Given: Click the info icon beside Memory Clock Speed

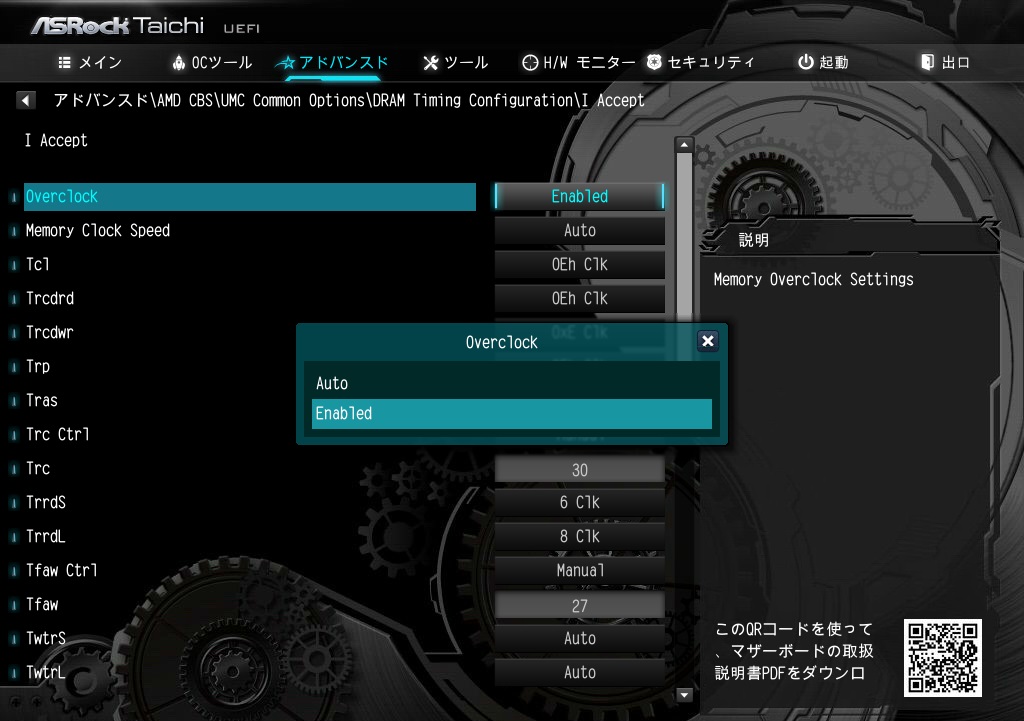Looking at the screenshot, I should [x=14, y=231].
